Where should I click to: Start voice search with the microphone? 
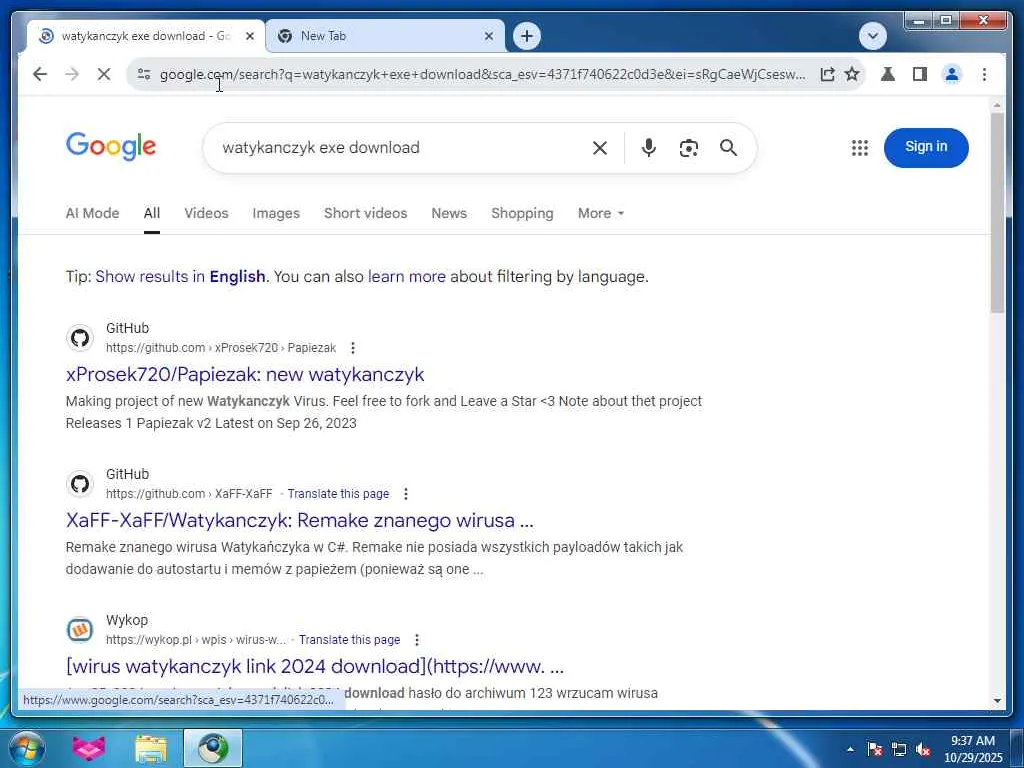648,148
